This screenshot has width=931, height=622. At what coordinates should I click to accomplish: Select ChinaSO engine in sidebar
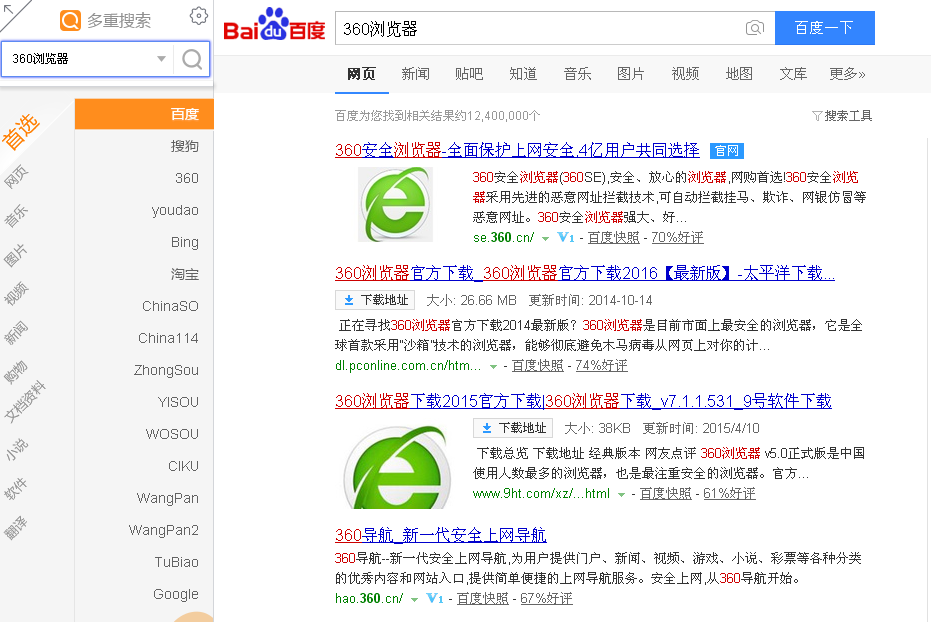144,306
